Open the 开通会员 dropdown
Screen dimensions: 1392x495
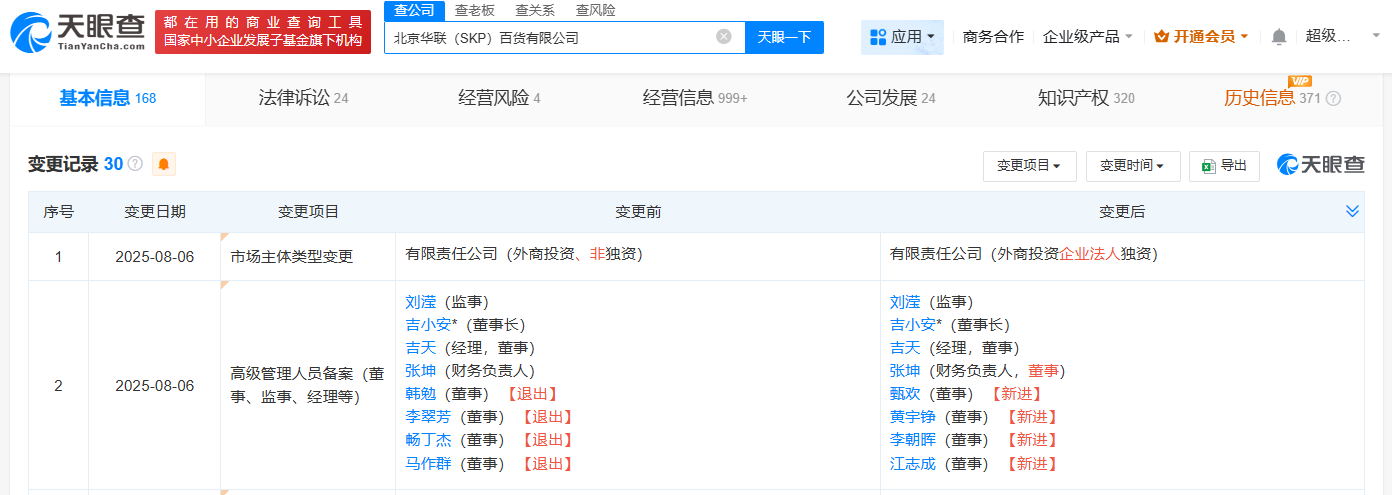pyautogui.click(x=1201, y=37)
